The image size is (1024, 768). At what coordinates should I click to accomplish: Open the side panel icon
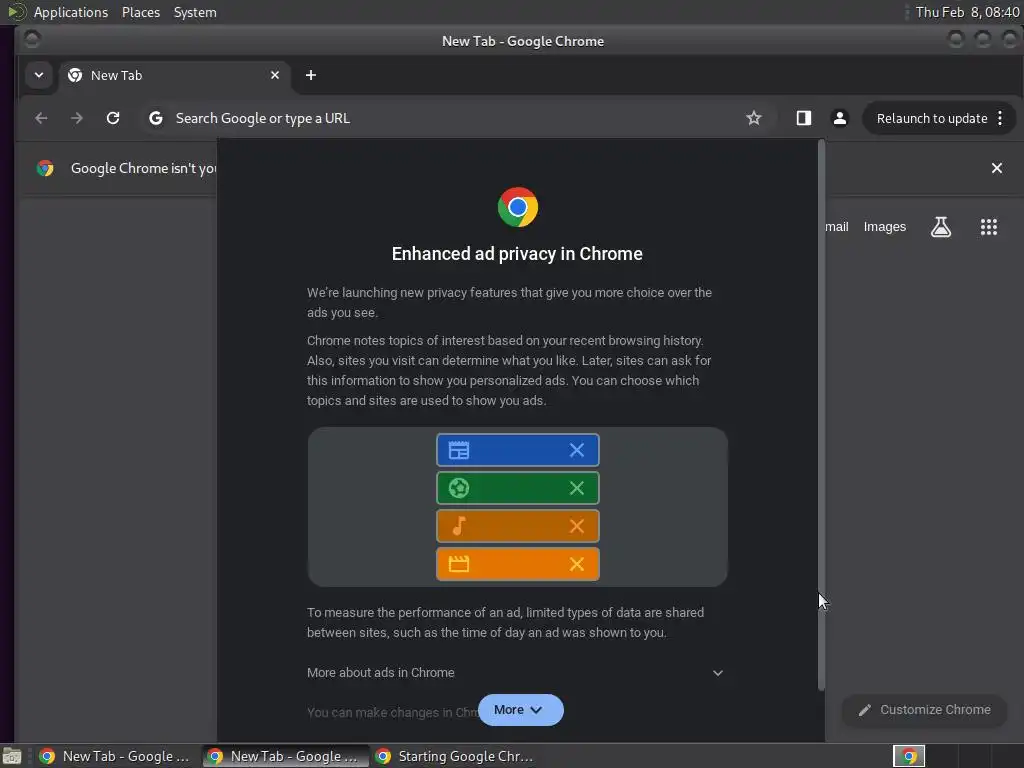coord(803,118)
